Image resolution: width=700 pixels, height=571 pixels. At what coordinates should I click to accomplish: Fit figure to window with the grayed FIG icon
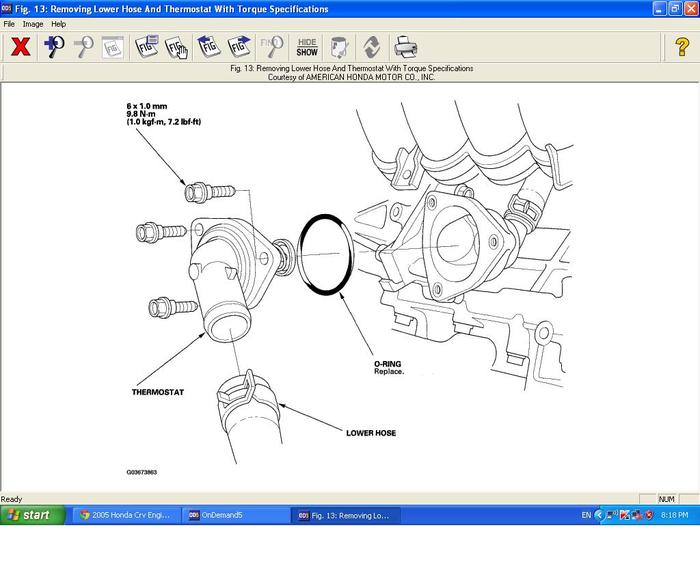click(x=113, y=47)
